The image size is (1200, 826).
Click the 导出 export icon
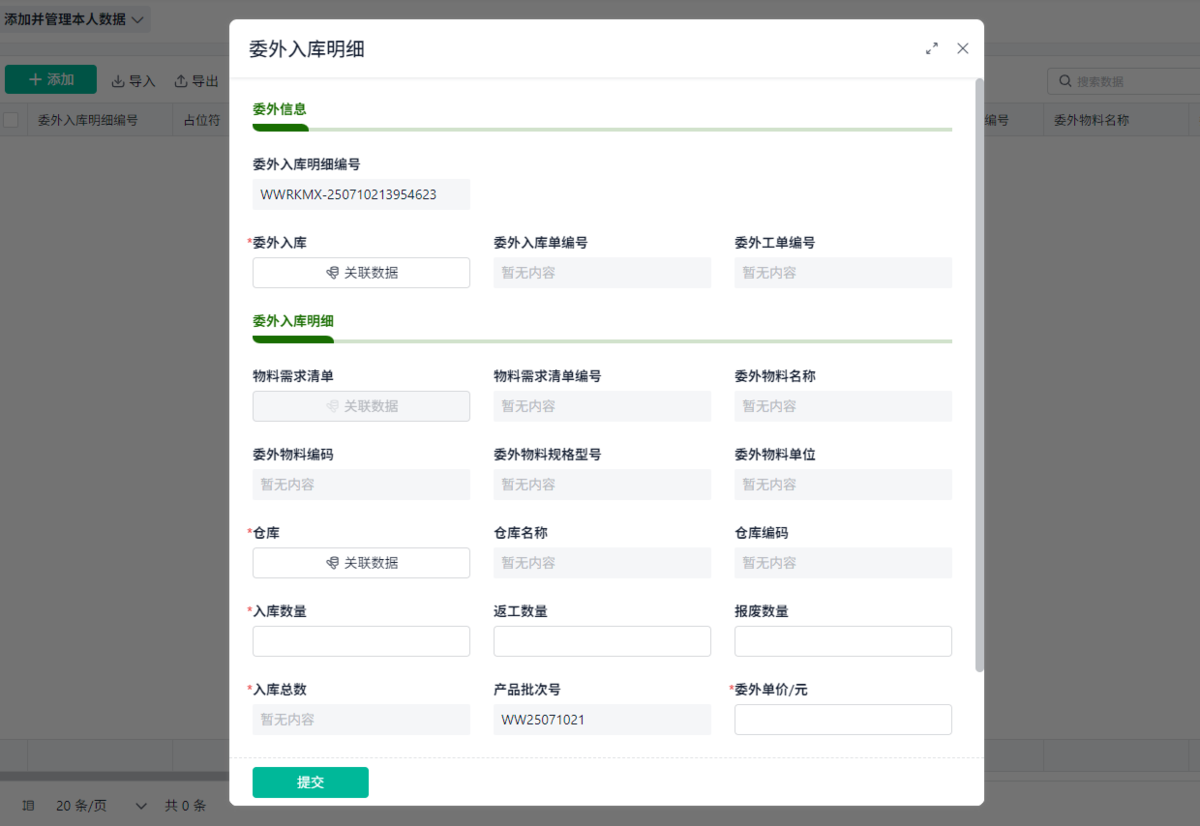181,81
